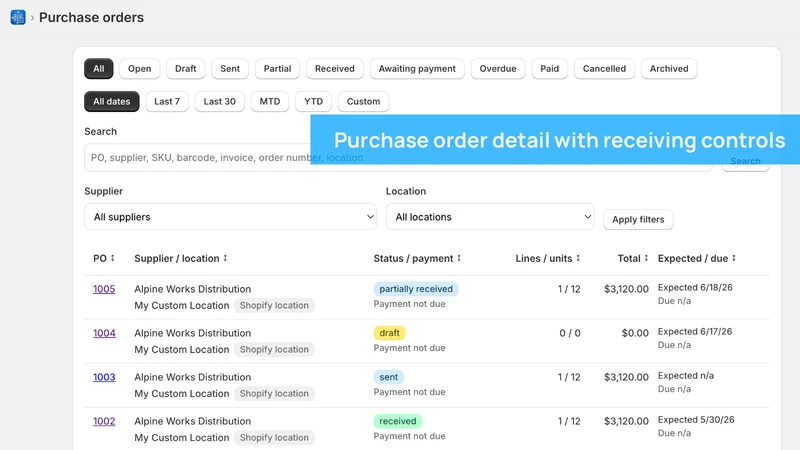This screenshot has height=450, width=800.
Task: Filter by Partial status
Action: point(278,69)
